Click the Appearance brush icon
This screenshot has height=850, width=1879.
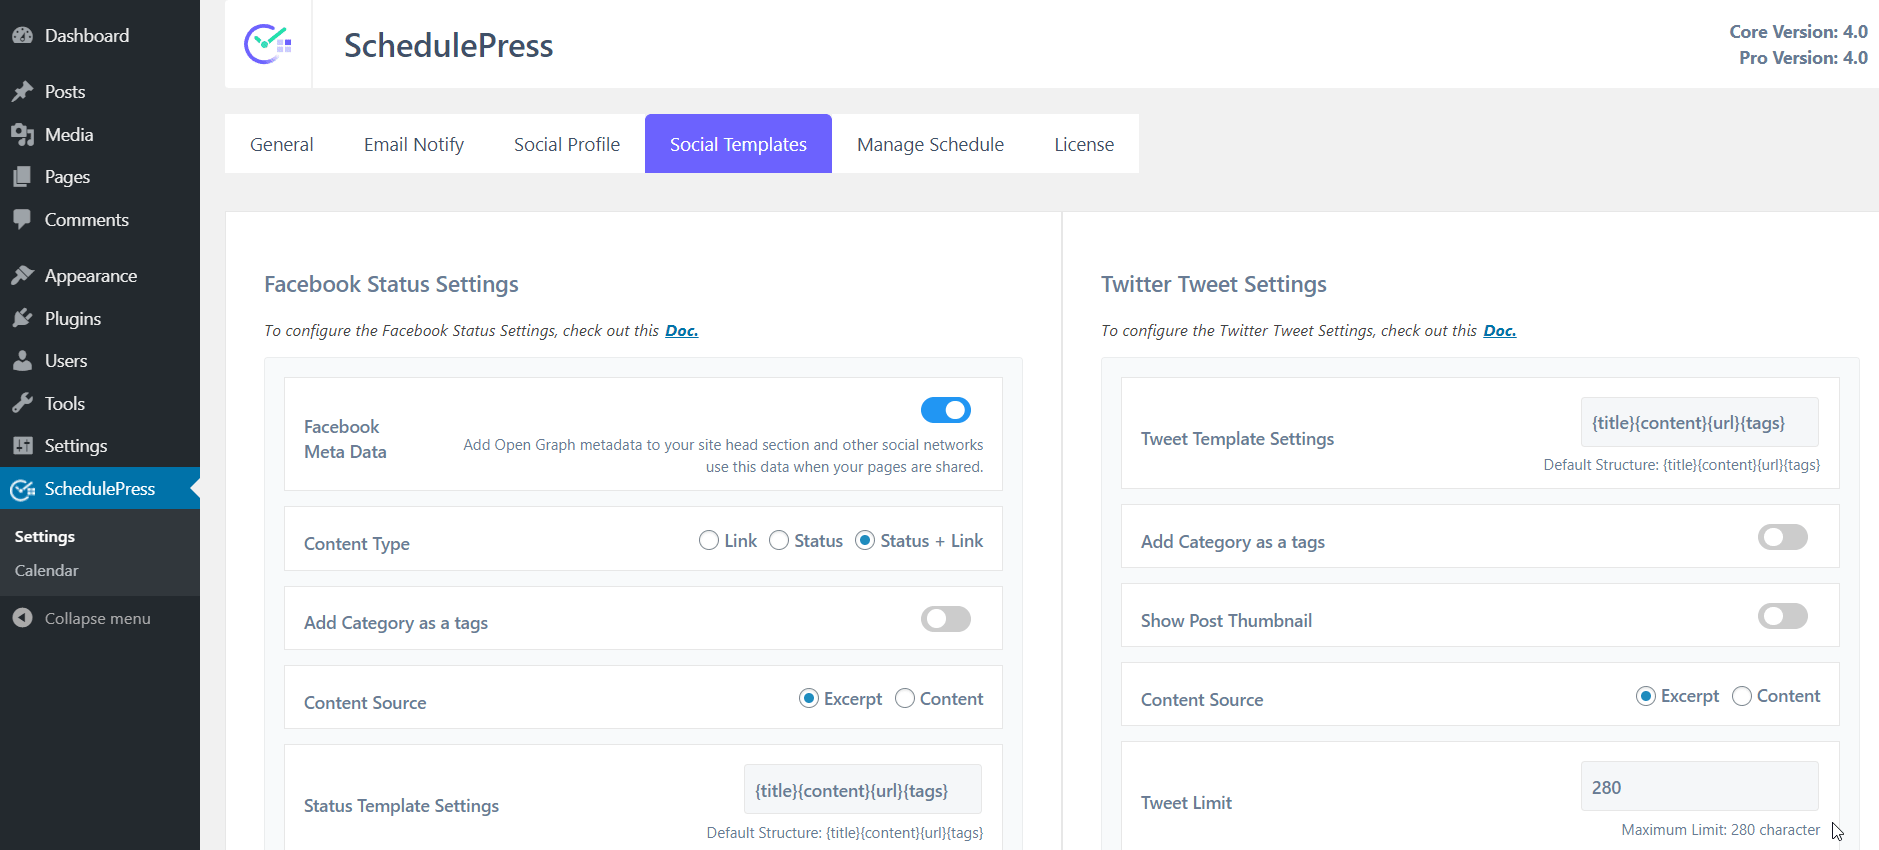pos(22,276)
